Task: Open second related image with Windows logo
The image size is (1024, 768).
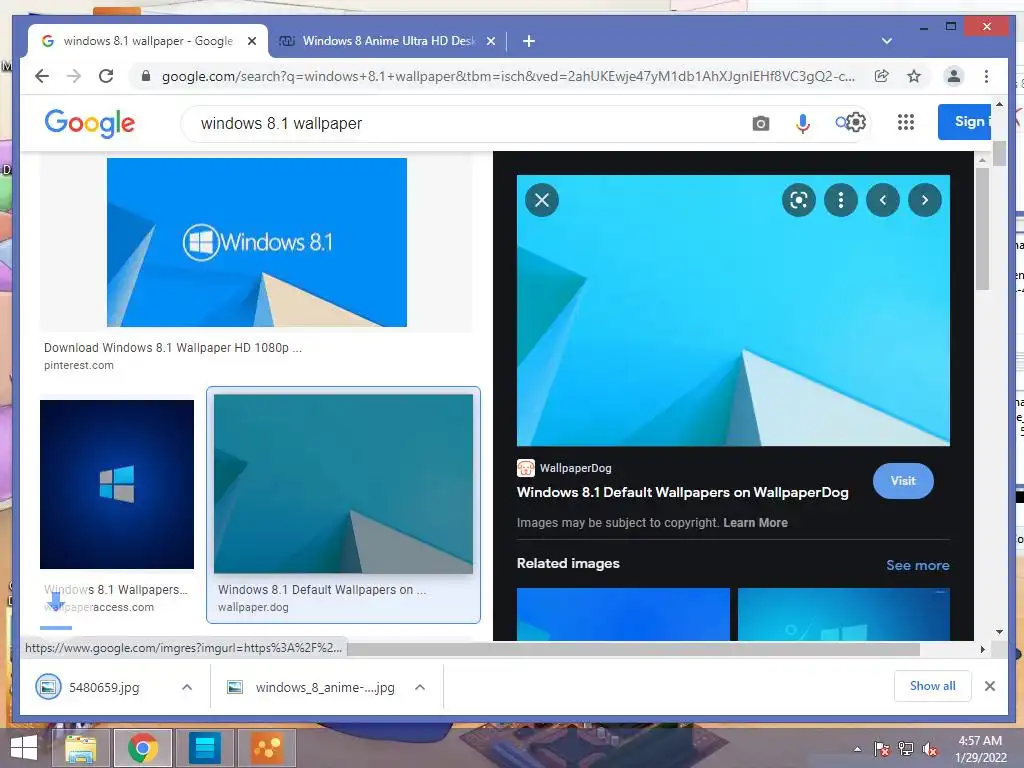Action: pyautogui.click(x=844, y=614)
